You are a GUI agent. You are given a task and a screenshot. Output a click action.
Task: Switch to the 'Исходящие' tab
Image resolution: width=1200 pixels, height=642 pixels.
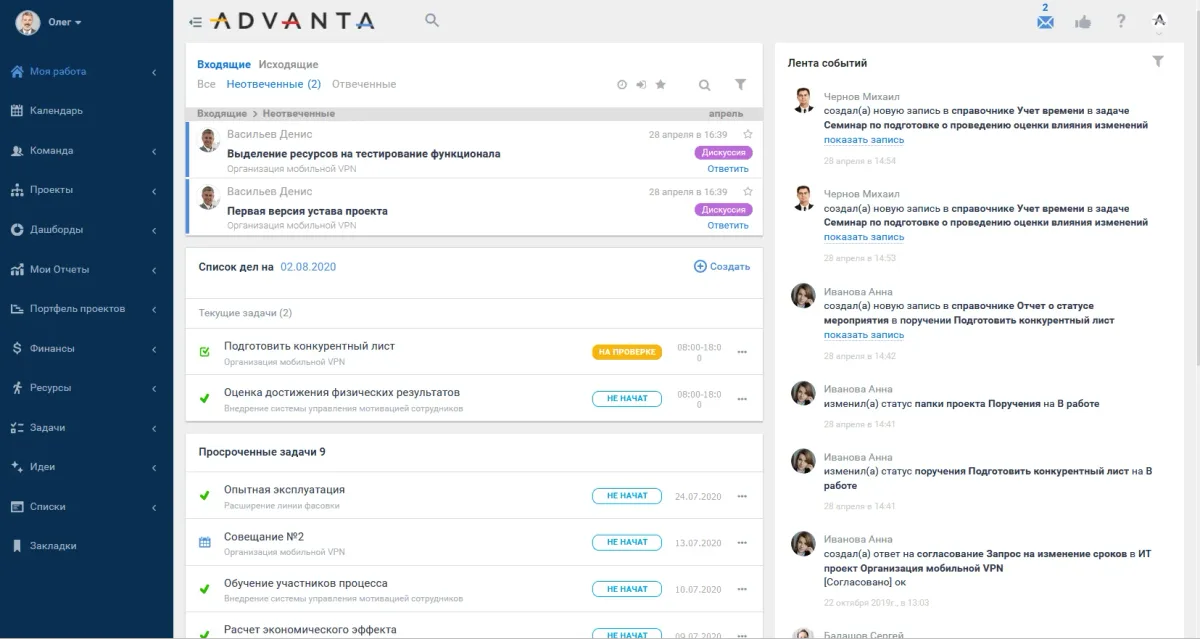click(x=288, y=64)
